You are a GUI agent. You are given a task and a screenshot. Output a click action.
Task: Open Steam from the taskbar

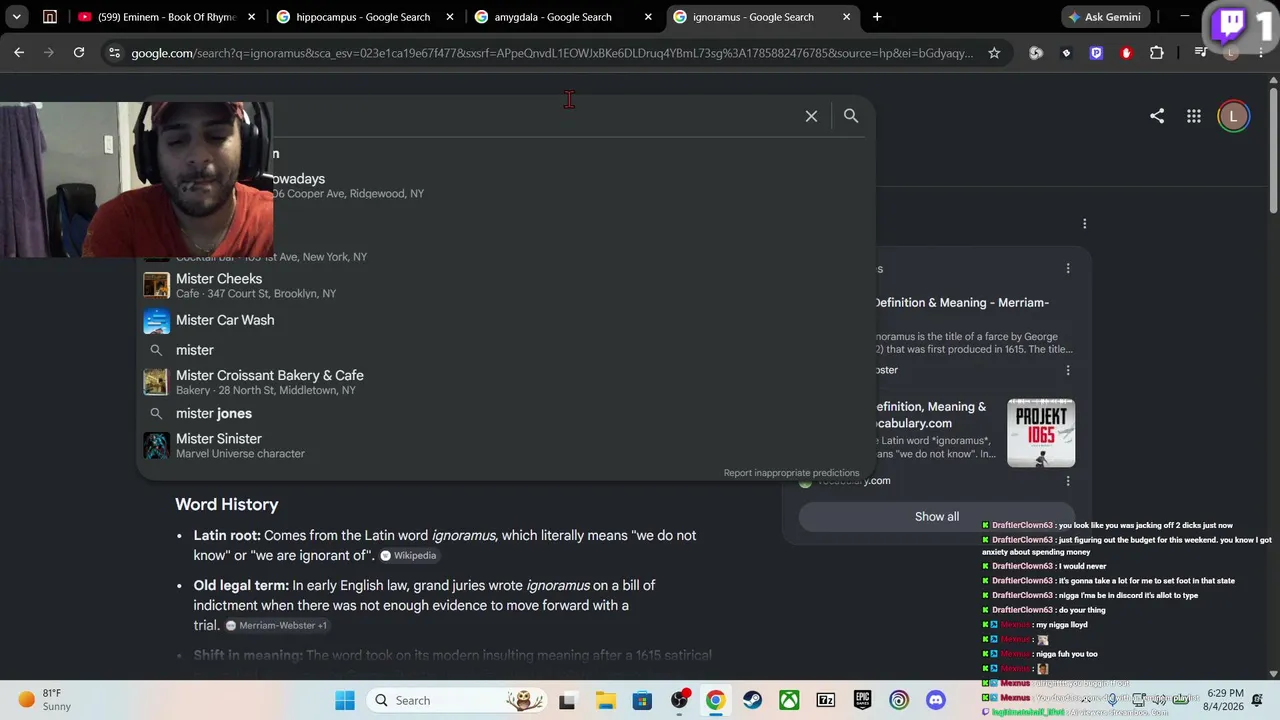coord(752,700)
